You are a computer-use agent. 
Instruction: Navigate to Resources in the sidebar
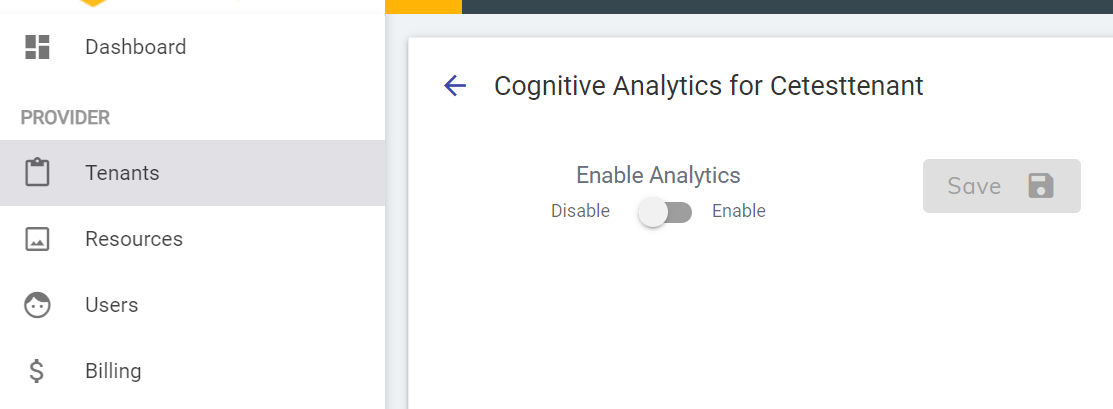(134, 239)
